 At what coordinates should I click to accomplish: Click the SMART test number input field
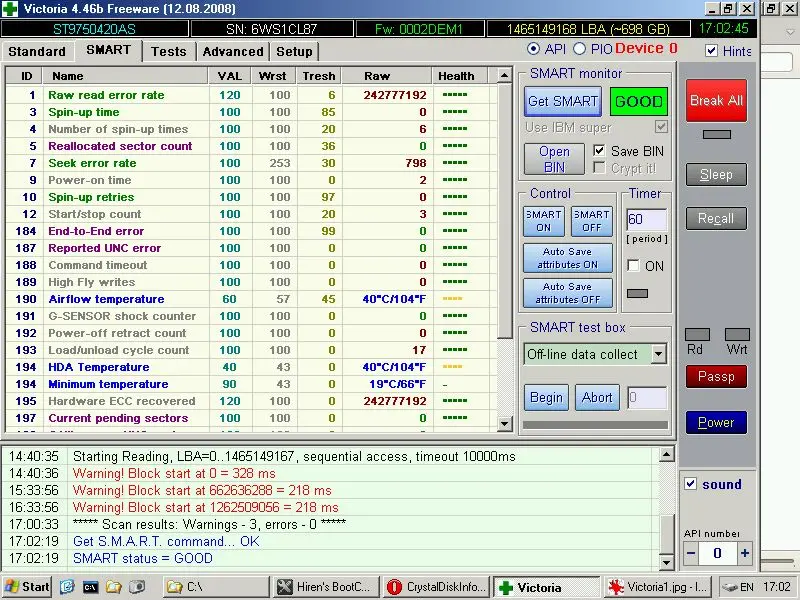coord(647,397)
